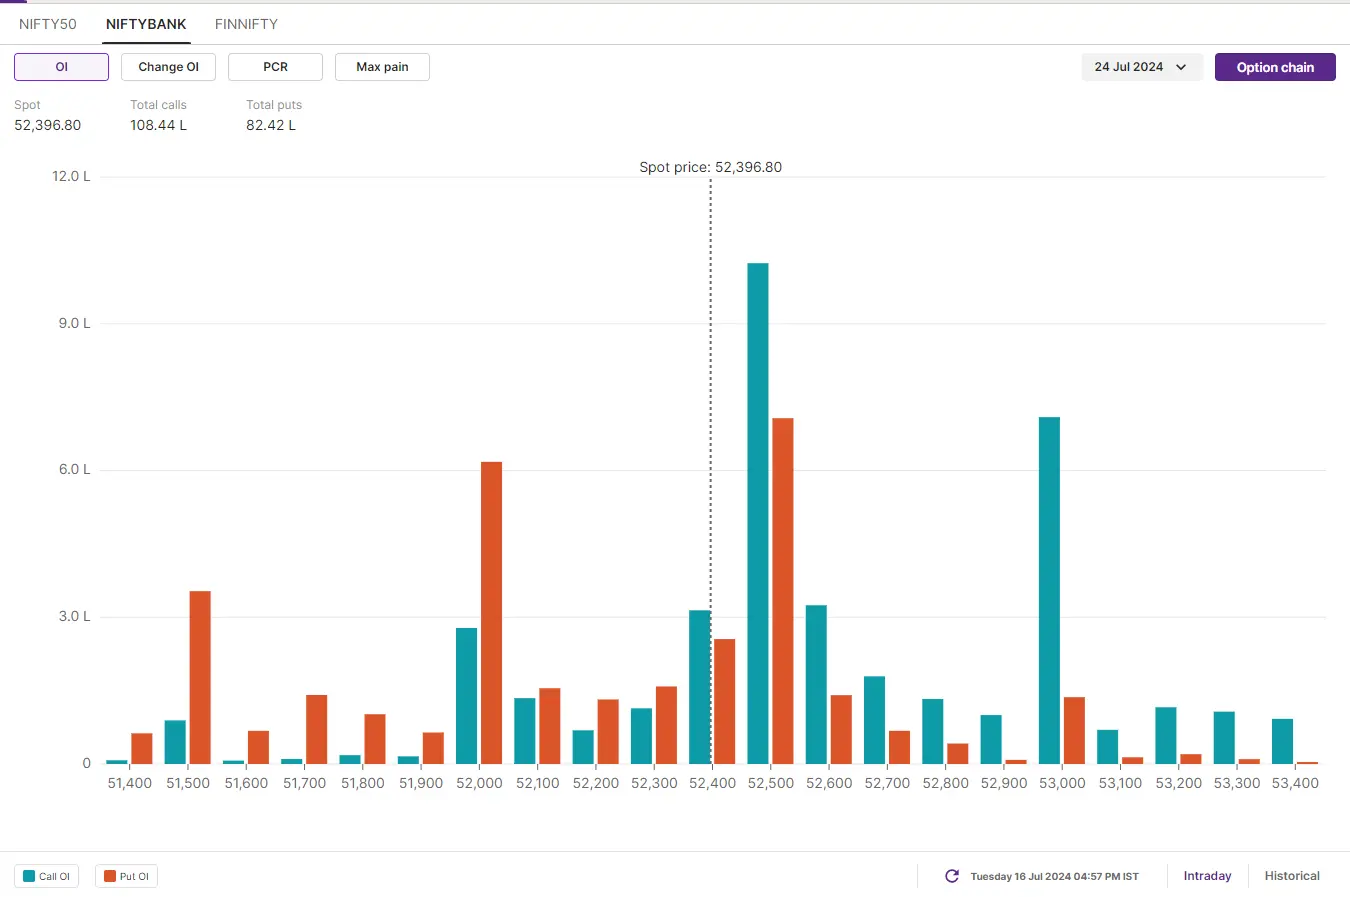The image size is (1350, 897).
Task: Click the 6.0 L y-axis label
Action: 74,469
